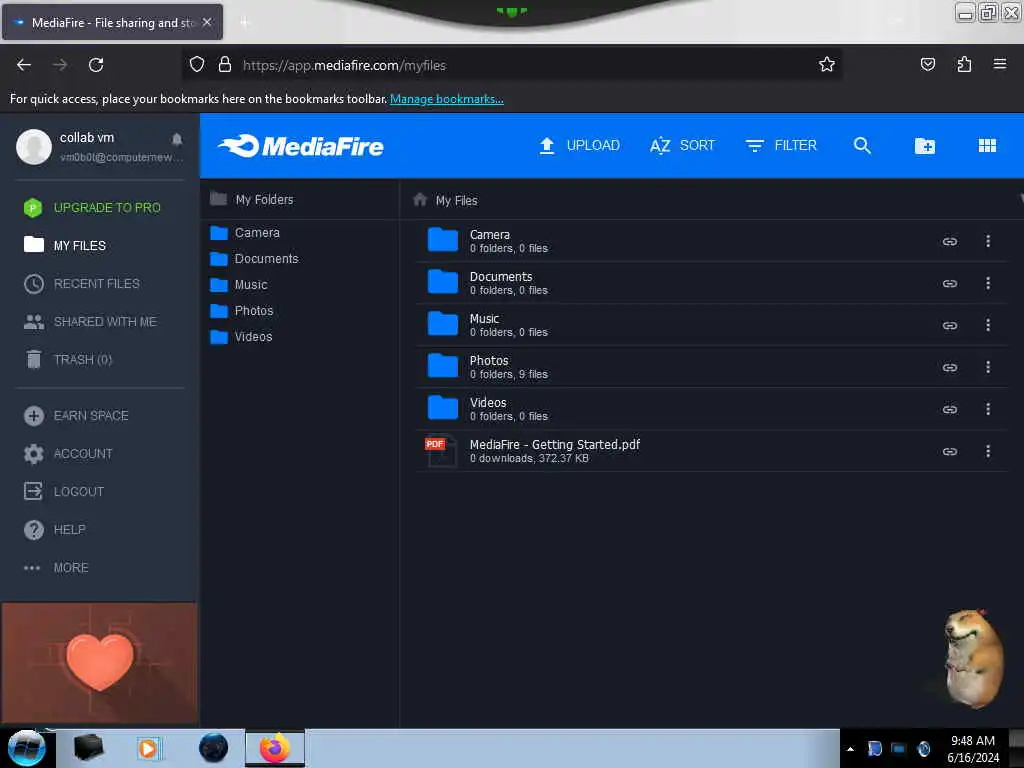
Task: Open the Videos folder row icon
Action: 442,408
